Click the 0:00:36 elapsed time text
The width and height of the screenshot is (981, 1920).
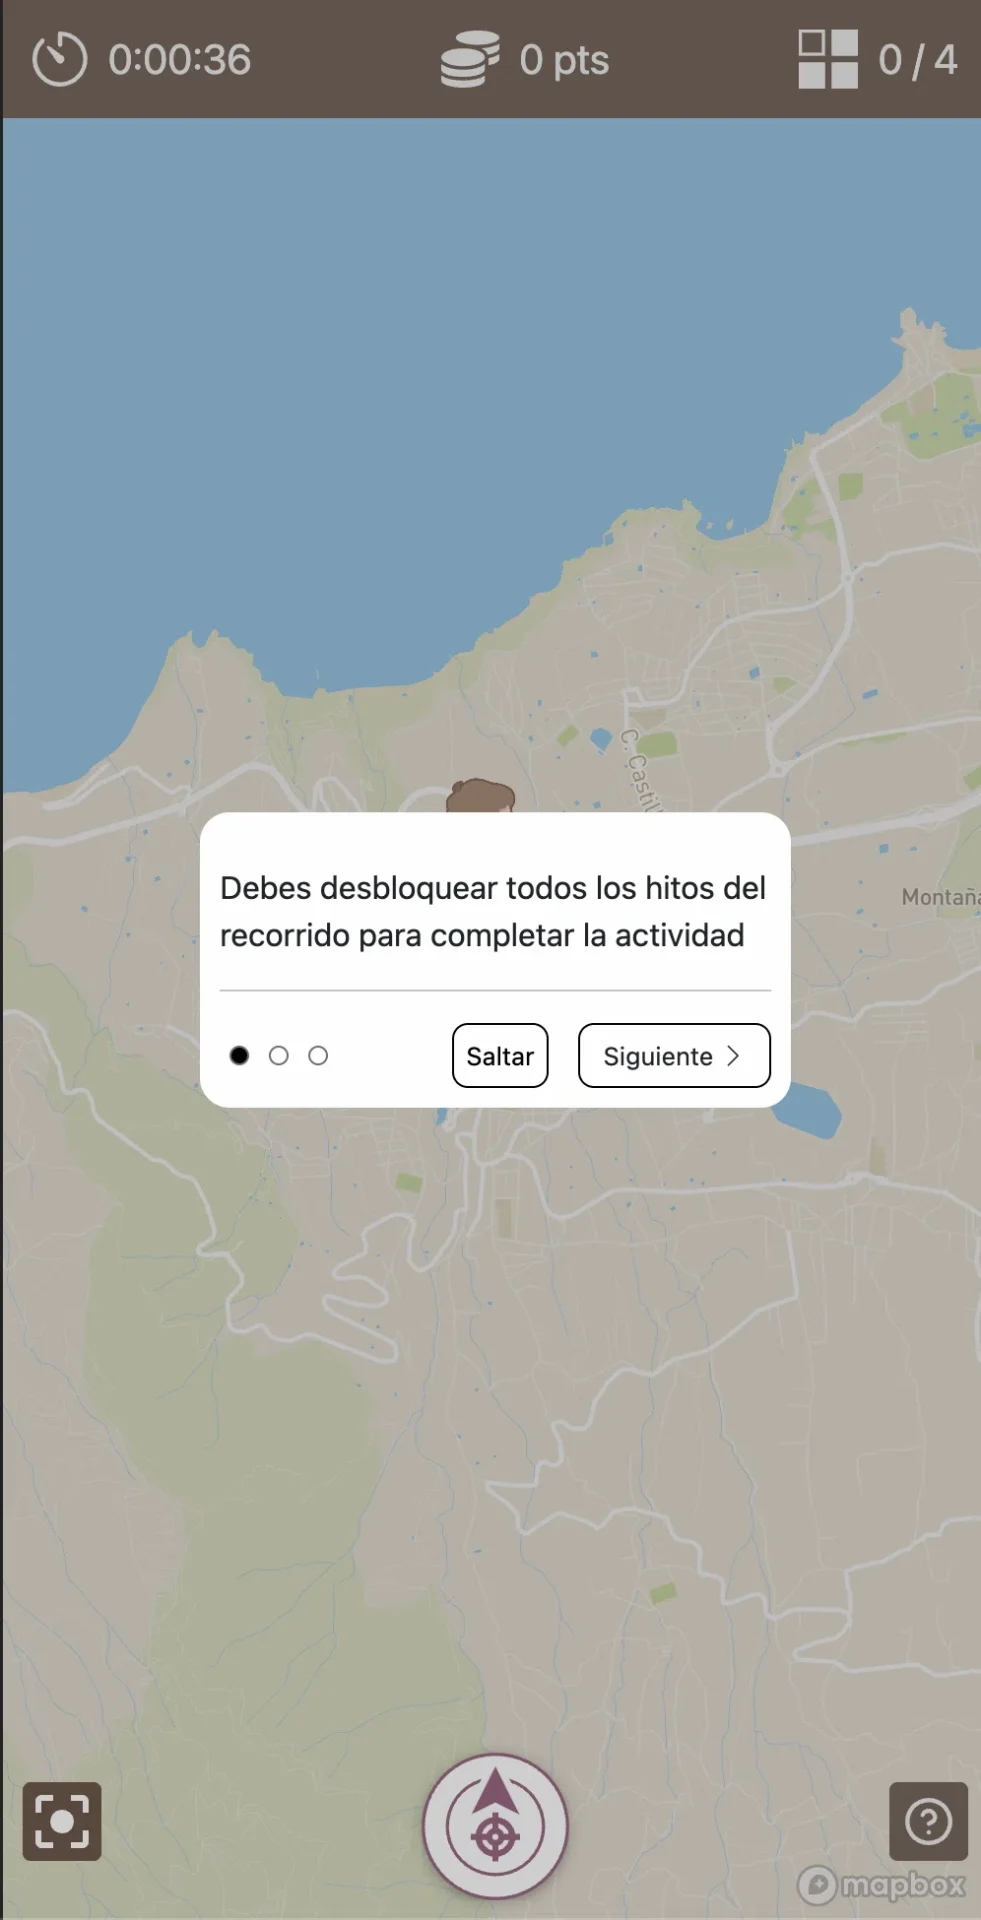(x=180, y=60)
